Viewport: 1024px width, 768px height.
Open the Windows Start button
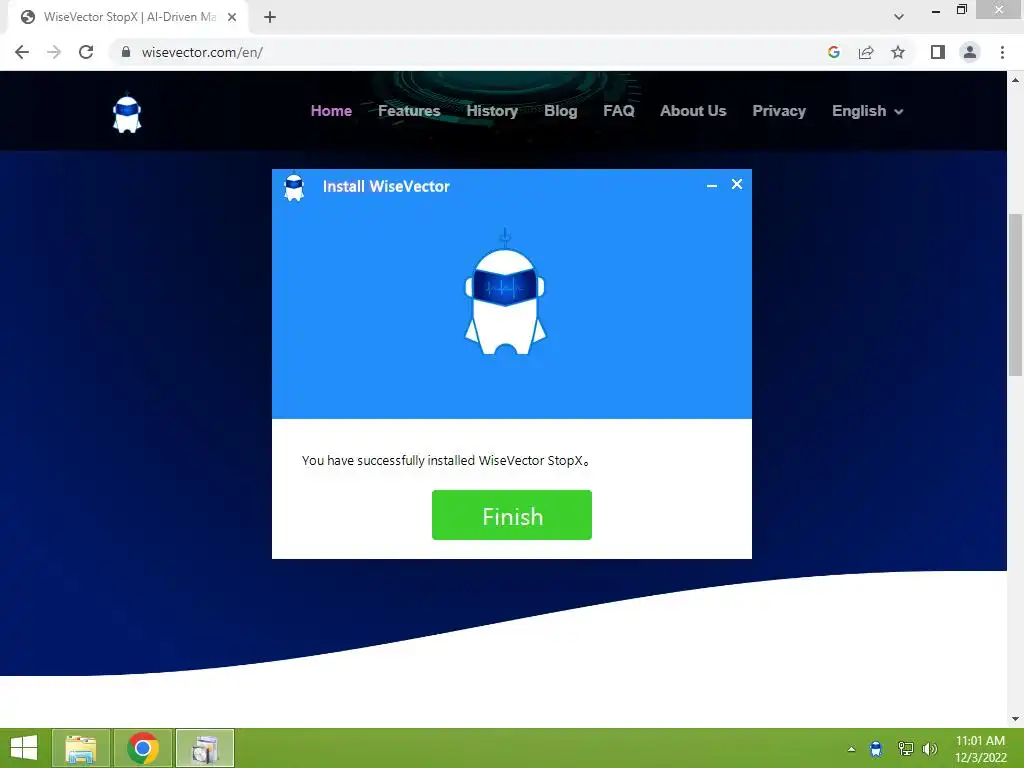point(24,748)
